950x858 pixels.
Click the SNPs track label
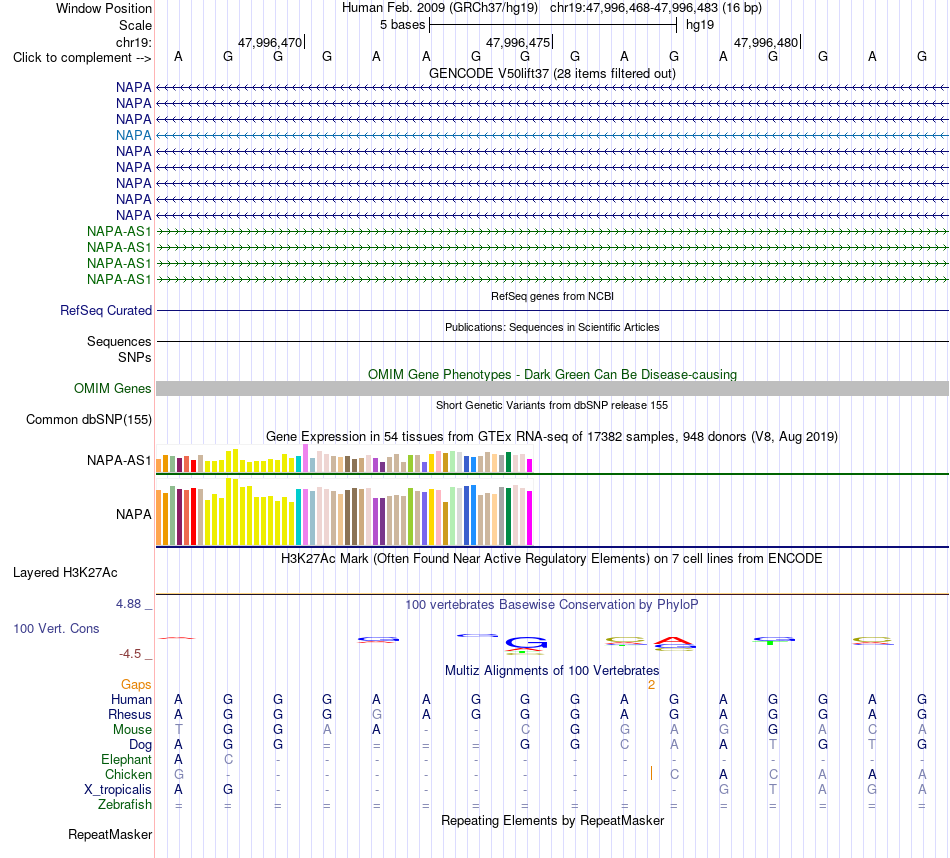click(x=135, y=358)
